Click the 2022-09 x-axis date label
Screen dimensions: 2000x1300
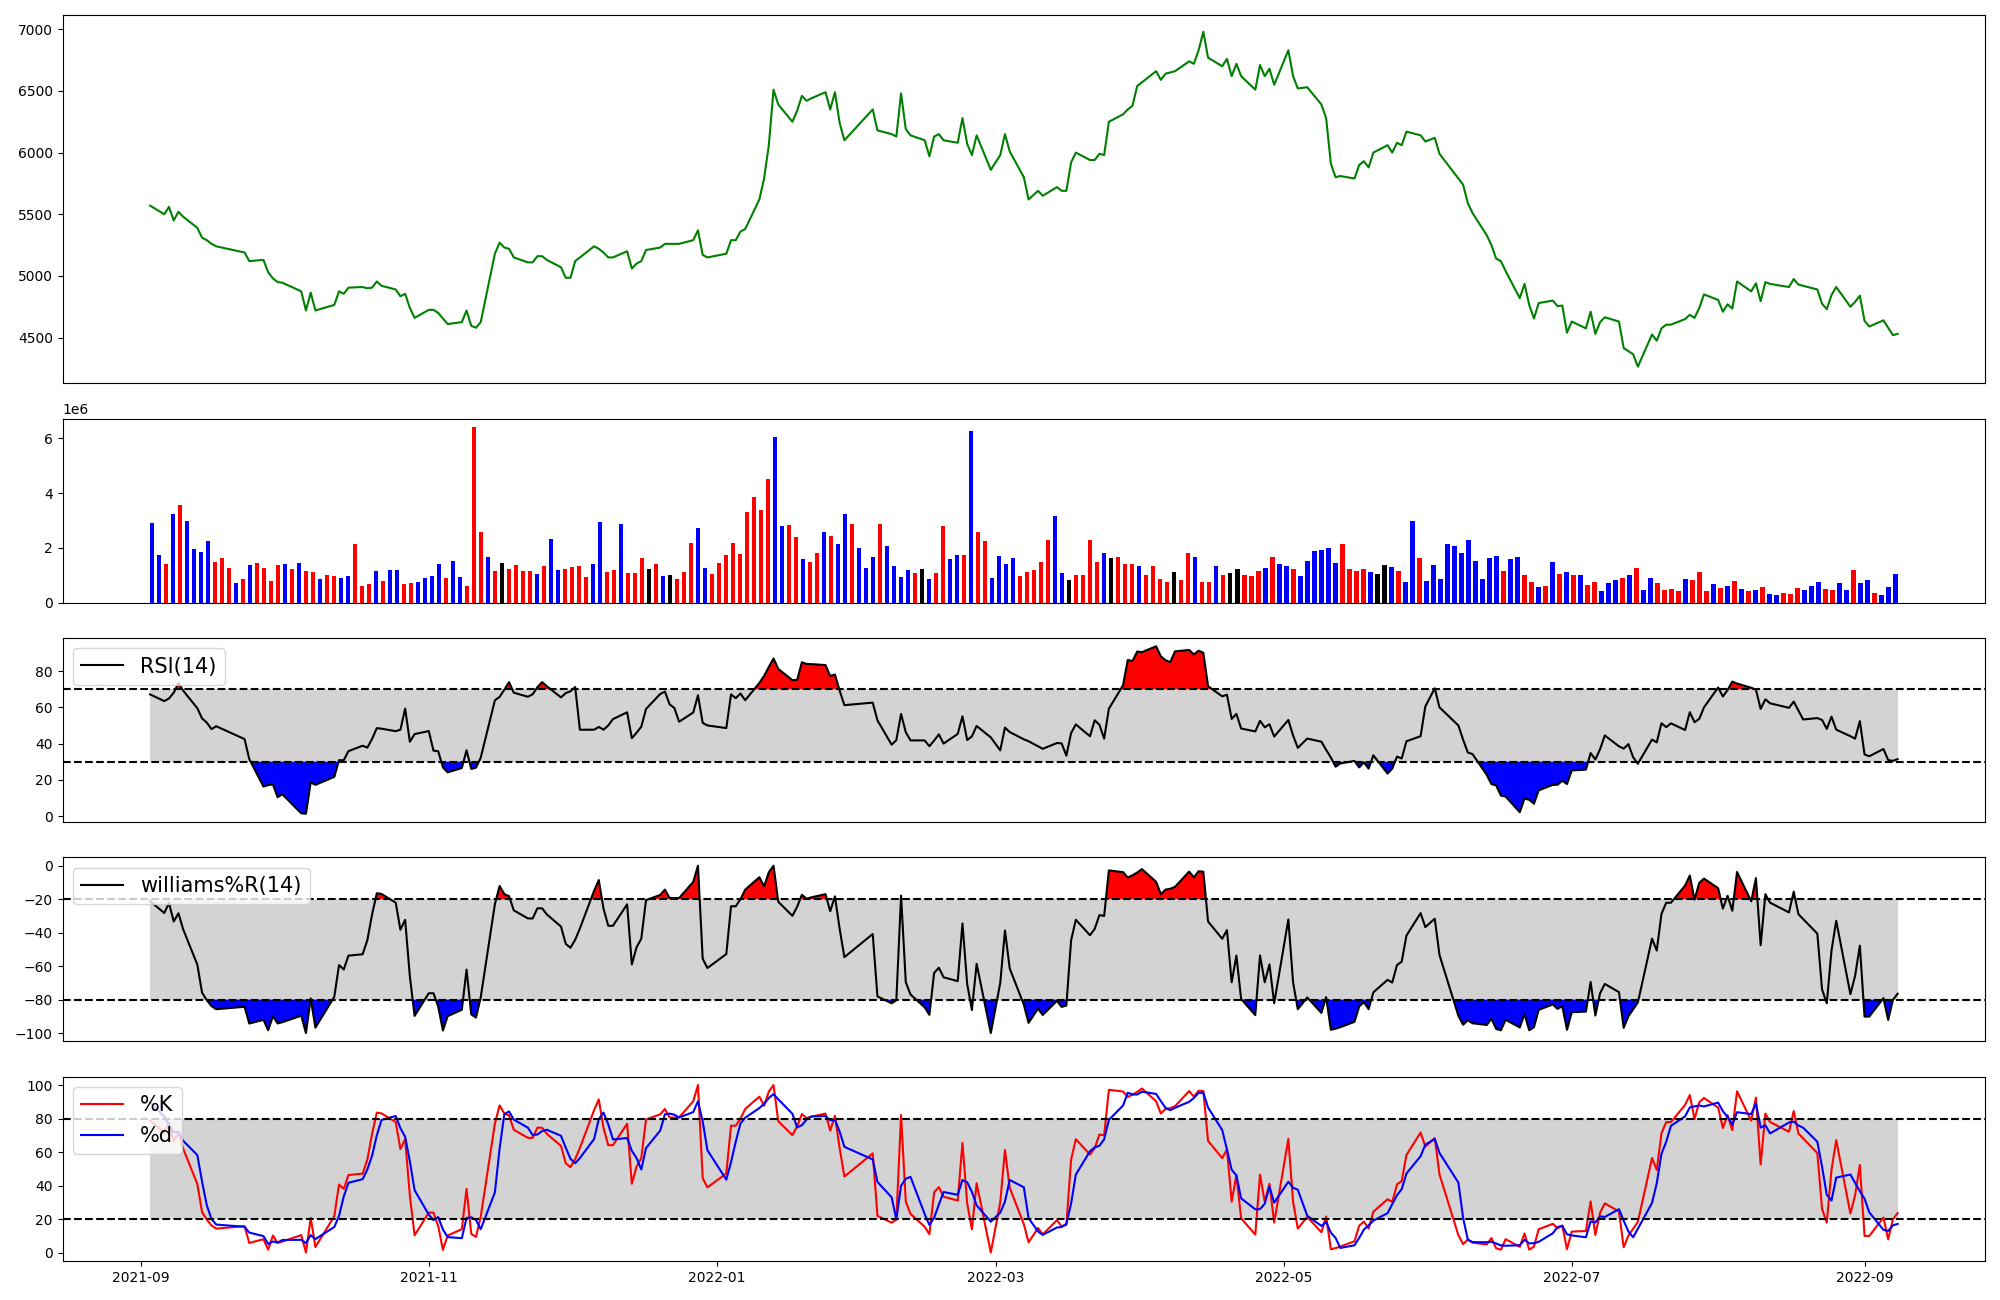click(x=1865, y=1277)
